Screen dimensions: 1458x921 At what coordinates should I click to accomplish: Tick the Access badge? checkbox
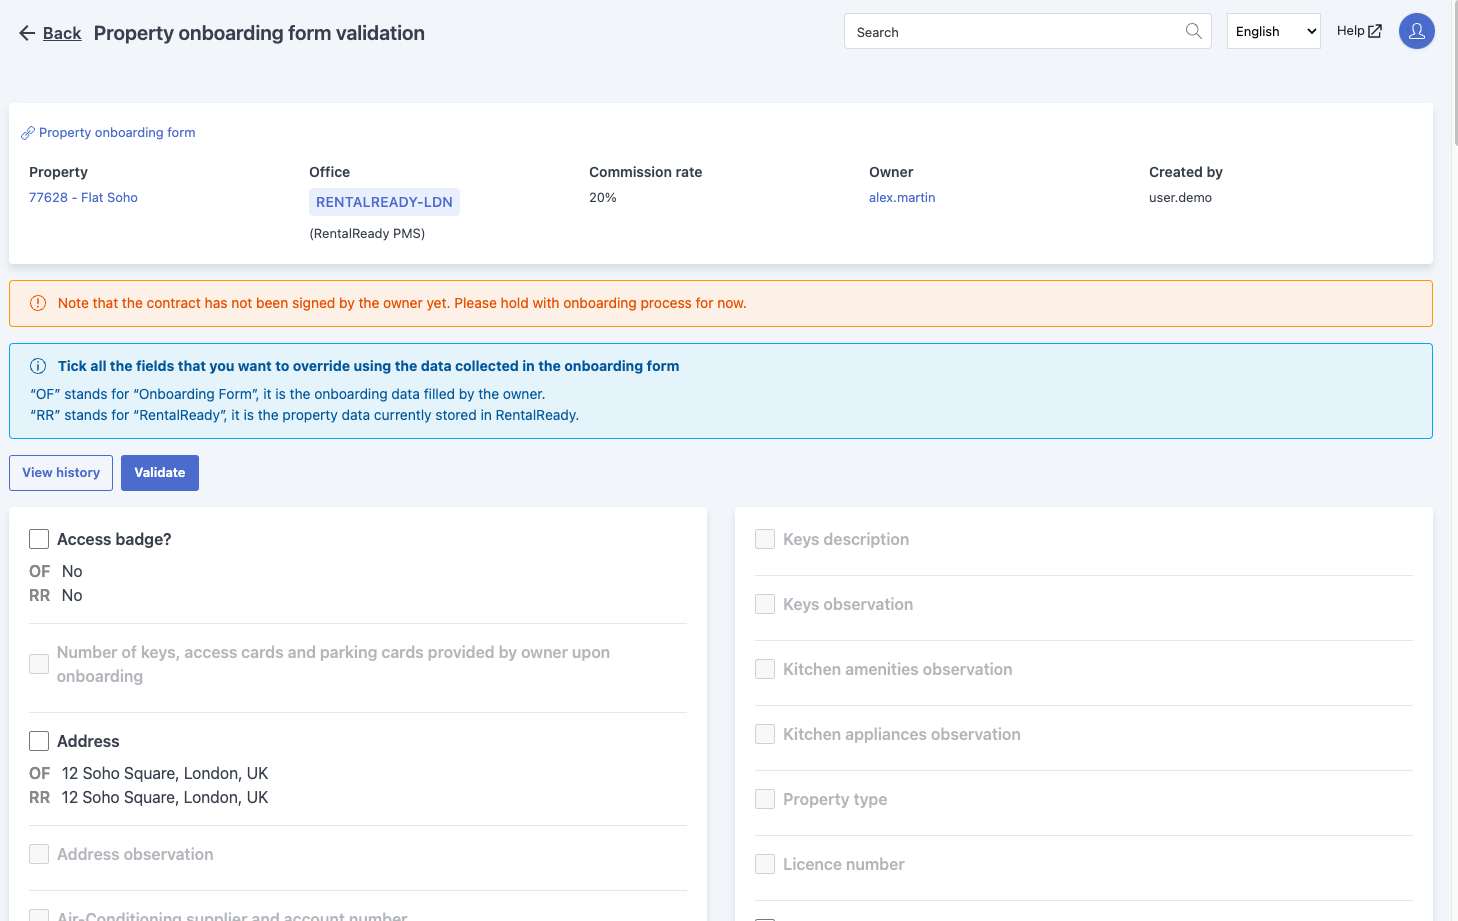pos(39,539)
